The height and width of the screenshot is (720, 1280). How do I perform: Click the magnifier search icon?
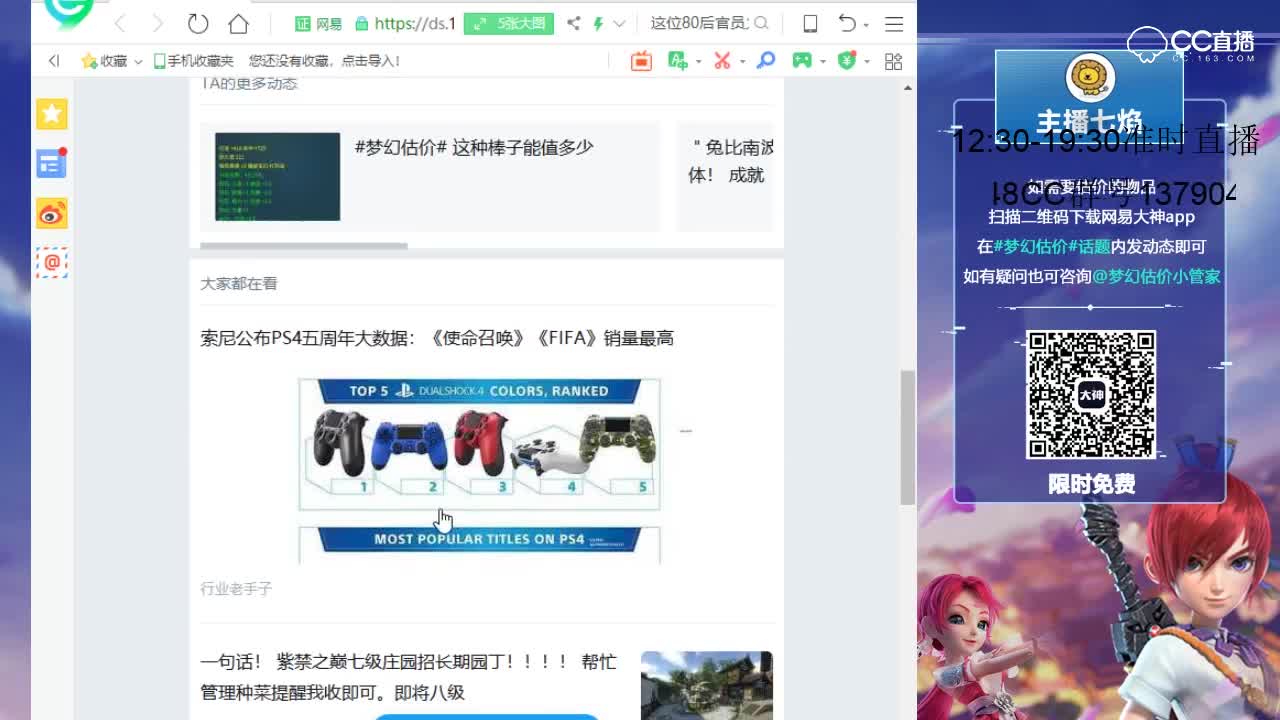point(761,23)
